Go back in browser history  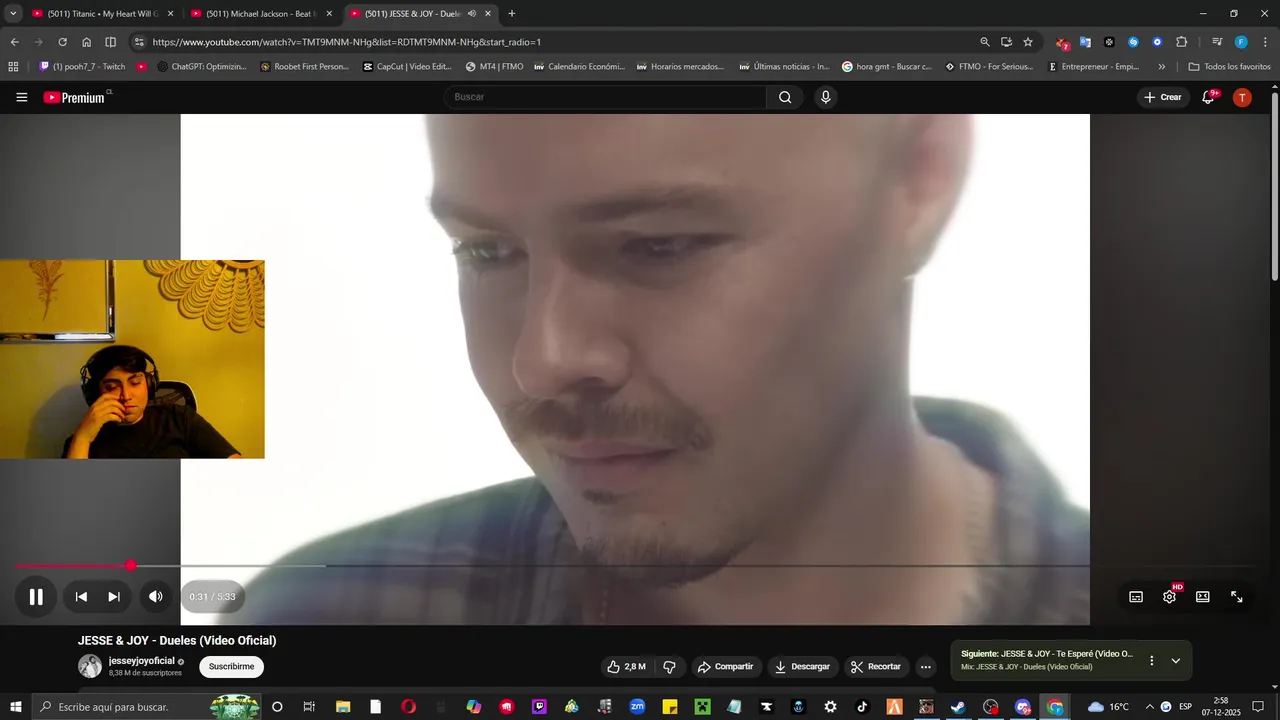click(14, 42)
